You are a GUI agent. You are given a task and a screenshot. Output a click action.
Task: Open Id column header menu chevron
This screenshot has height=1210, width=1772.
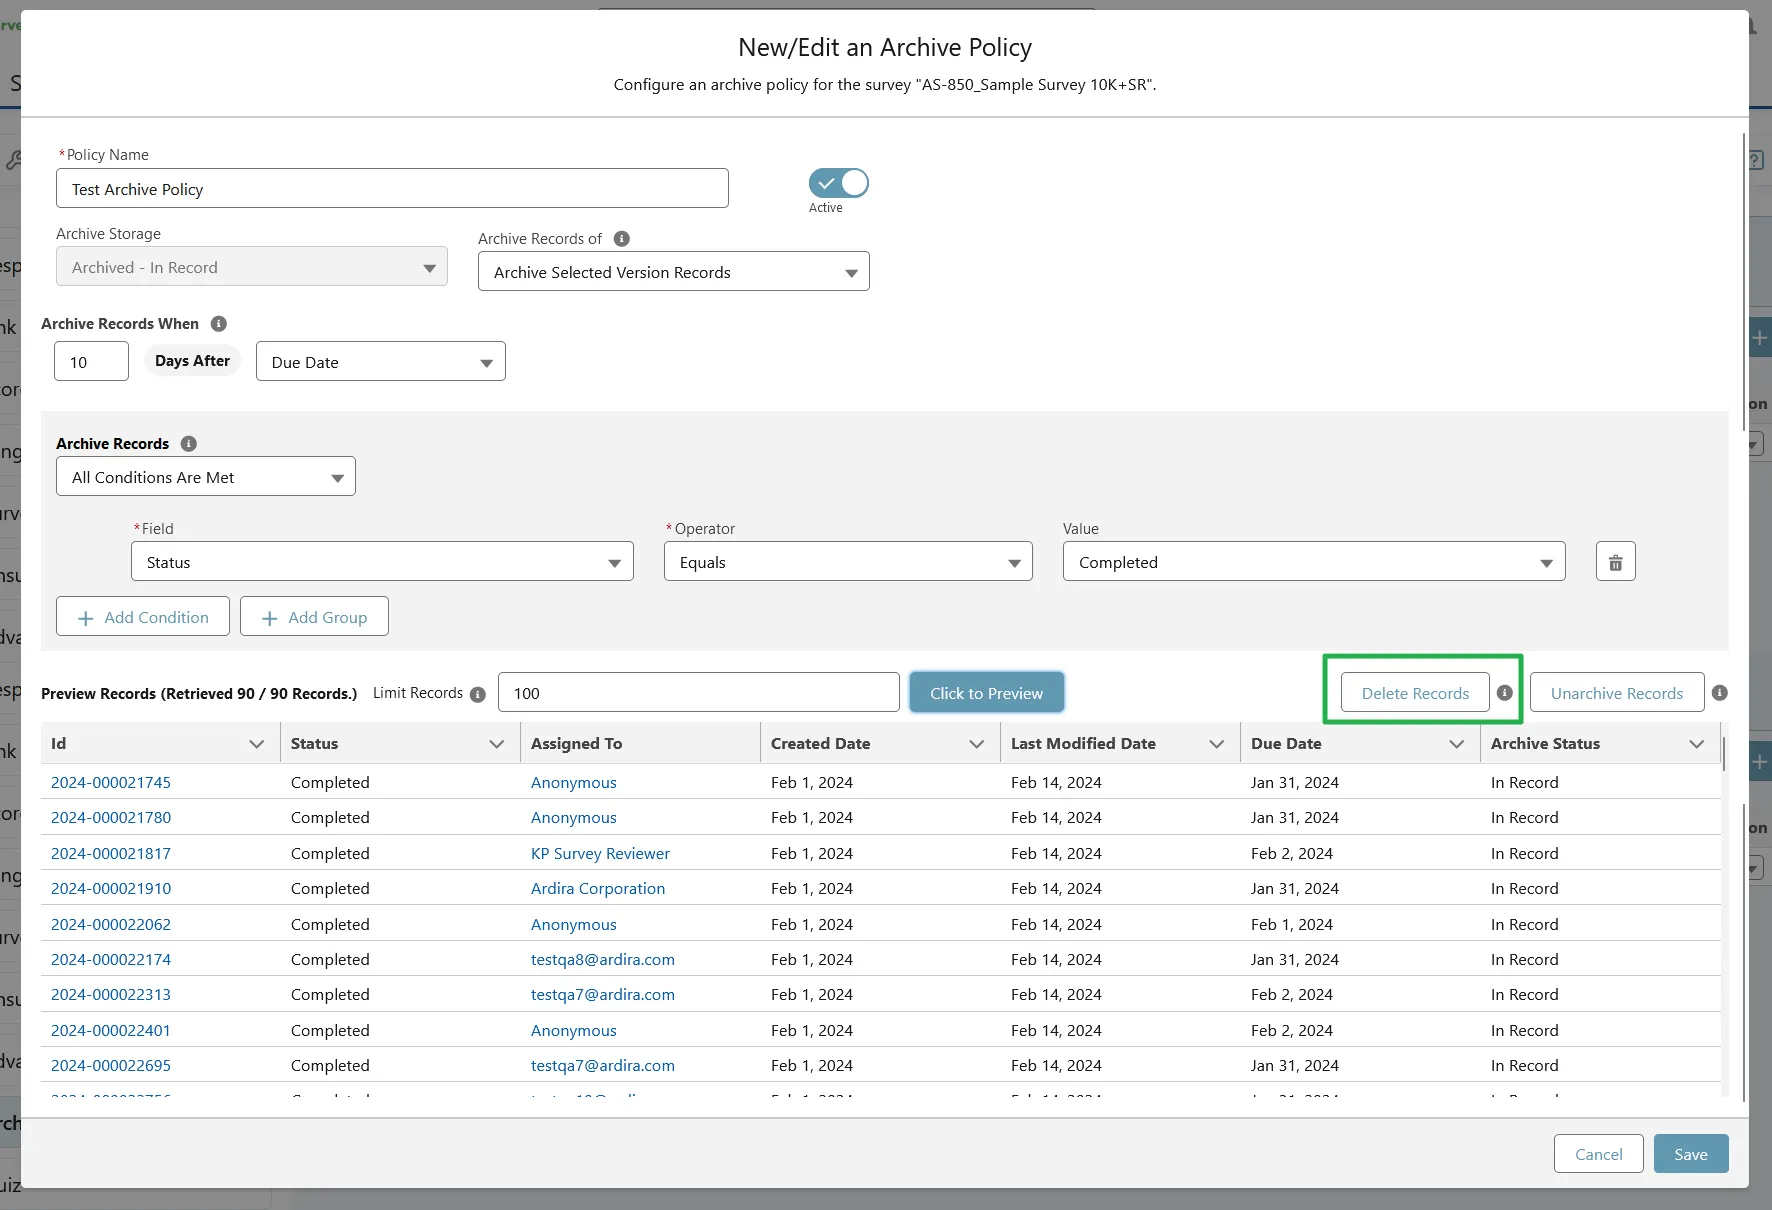(257, 744)
